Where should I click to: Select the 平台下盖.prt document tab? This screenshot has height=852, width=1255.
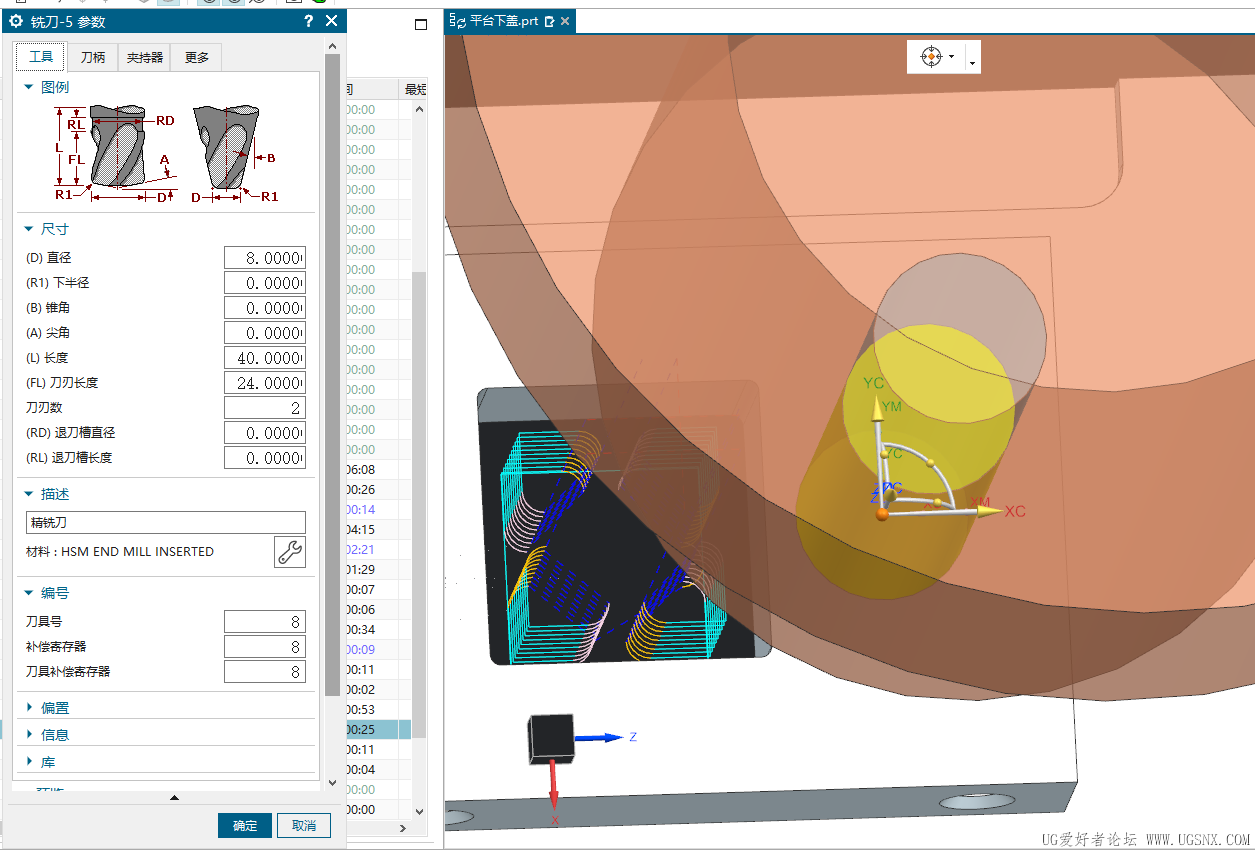511,21
